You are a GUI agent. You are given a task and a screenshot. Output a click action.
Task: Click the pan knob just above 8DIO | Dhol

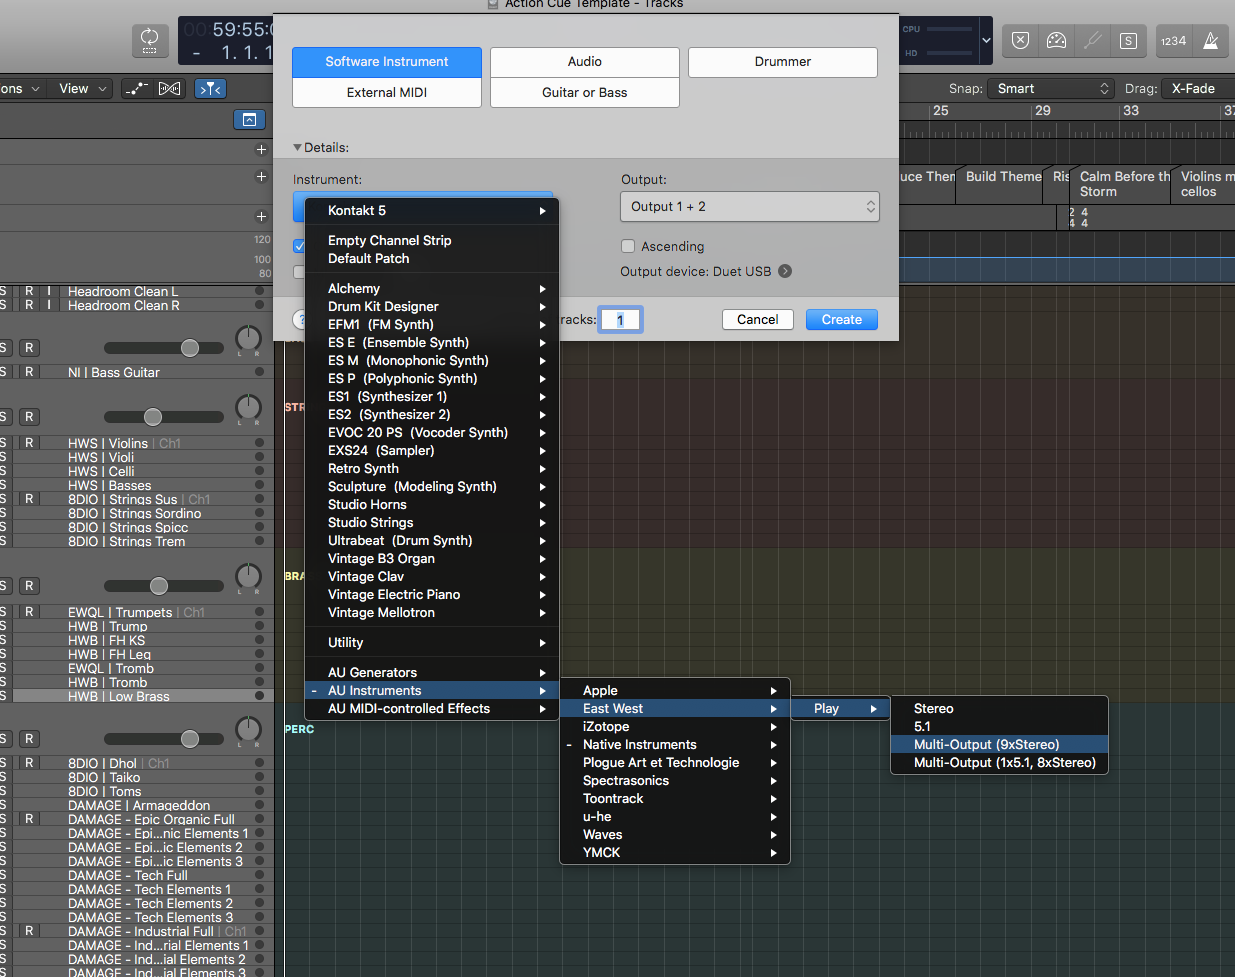tap(248, 730)
